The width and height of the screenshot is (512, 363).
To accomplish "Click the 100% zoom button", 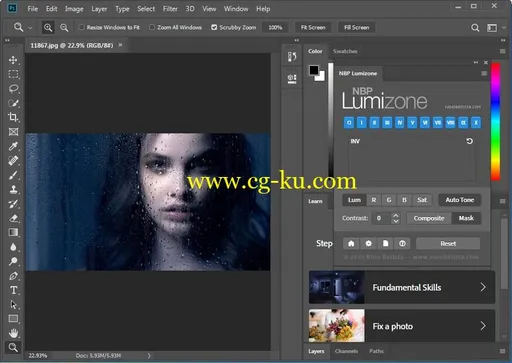I will tap(275, 27).
